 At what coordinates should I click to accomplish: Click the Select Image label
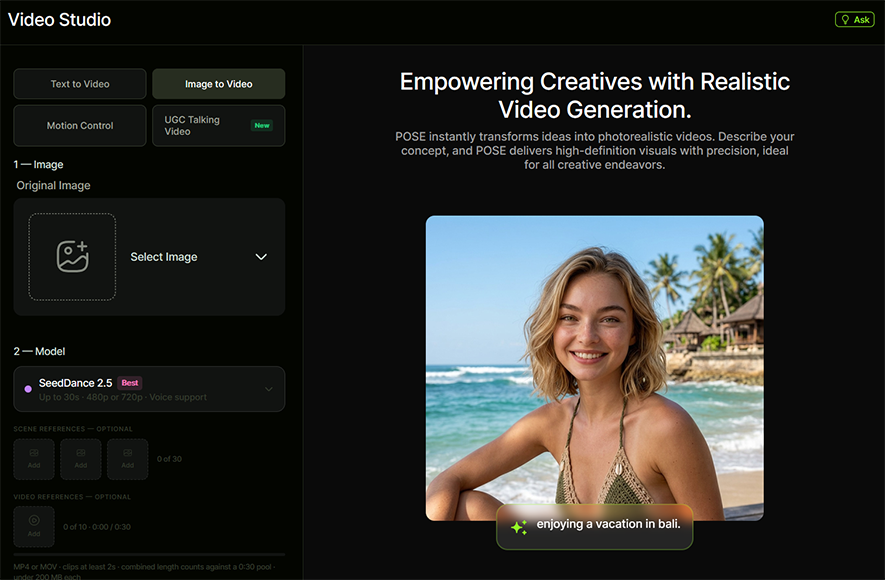(x=164, y=257)
